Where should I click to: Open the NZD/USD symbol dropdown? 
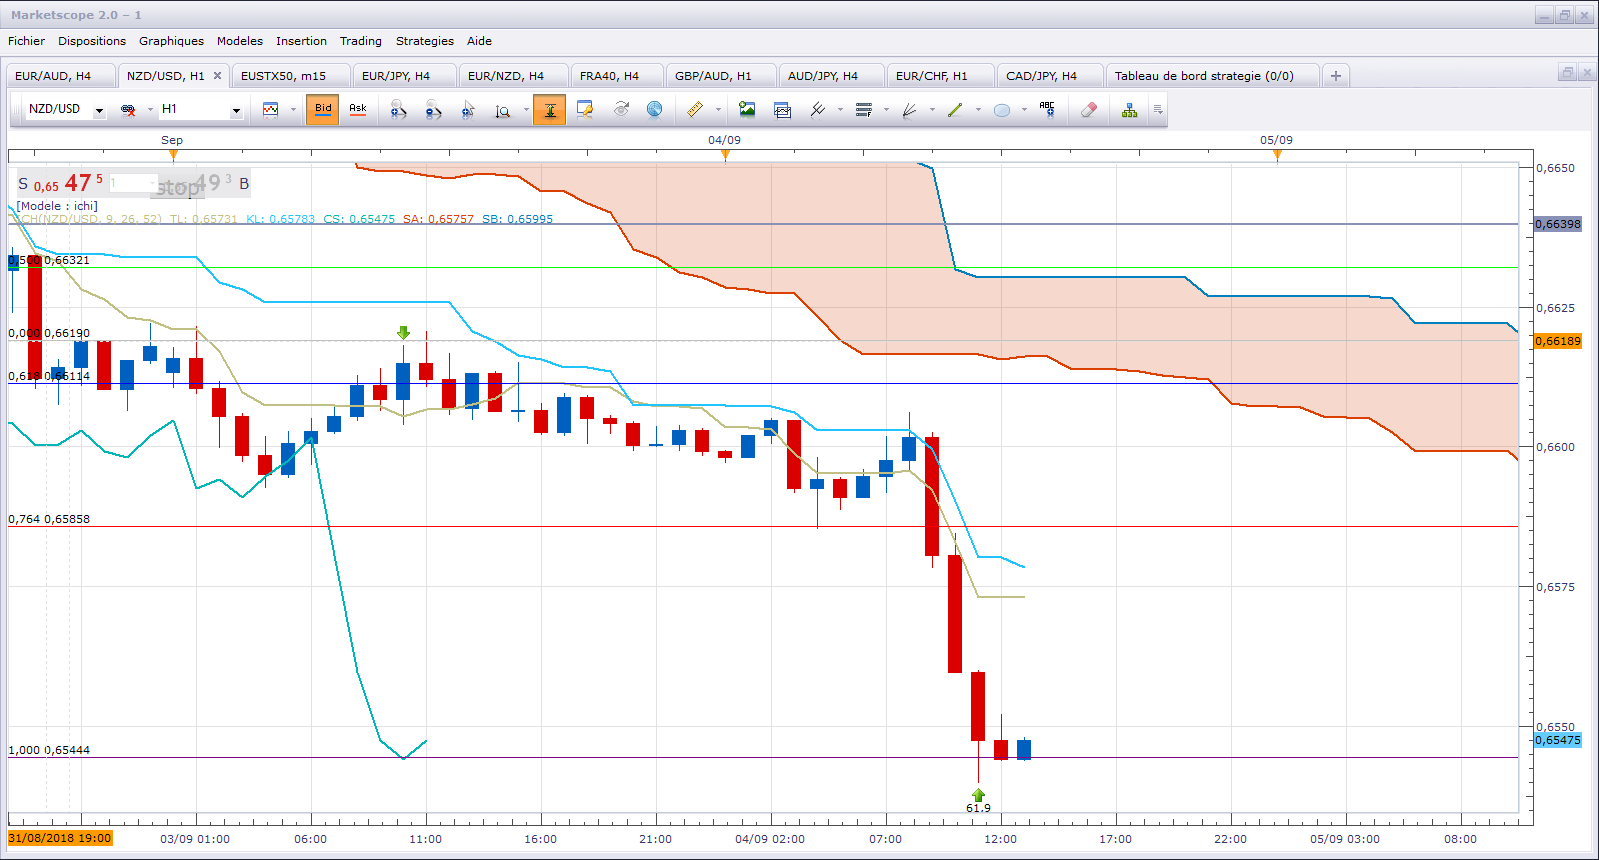99,111
